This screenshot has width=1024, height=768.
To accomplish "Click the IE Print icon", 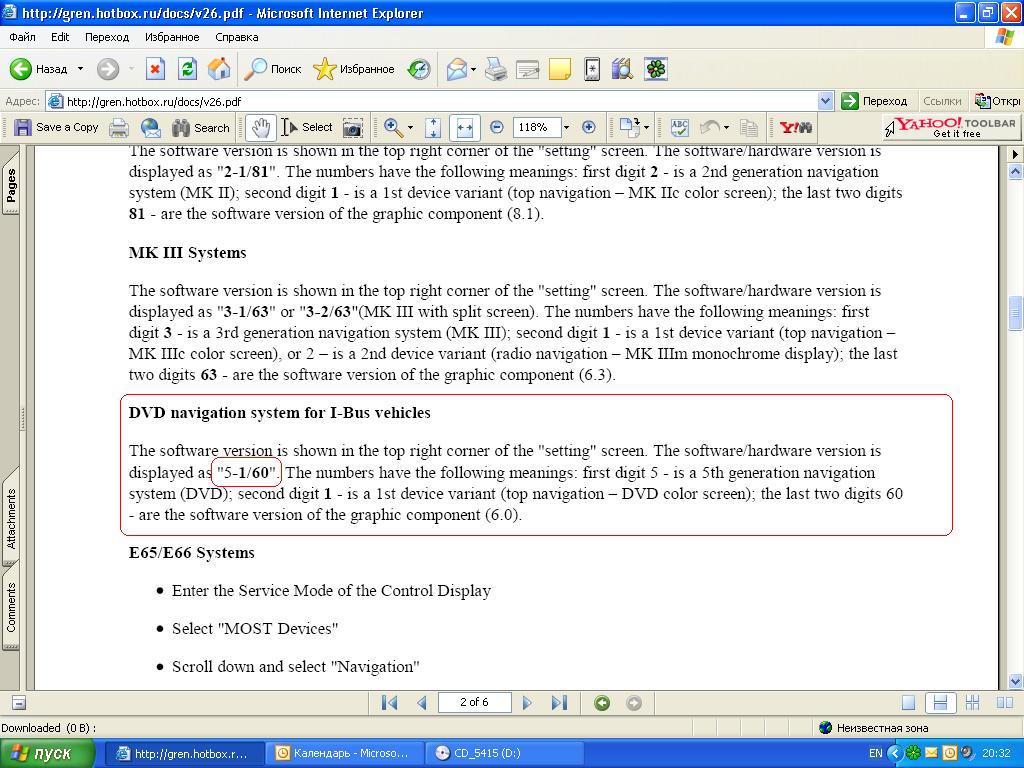I will coord(496,69).
